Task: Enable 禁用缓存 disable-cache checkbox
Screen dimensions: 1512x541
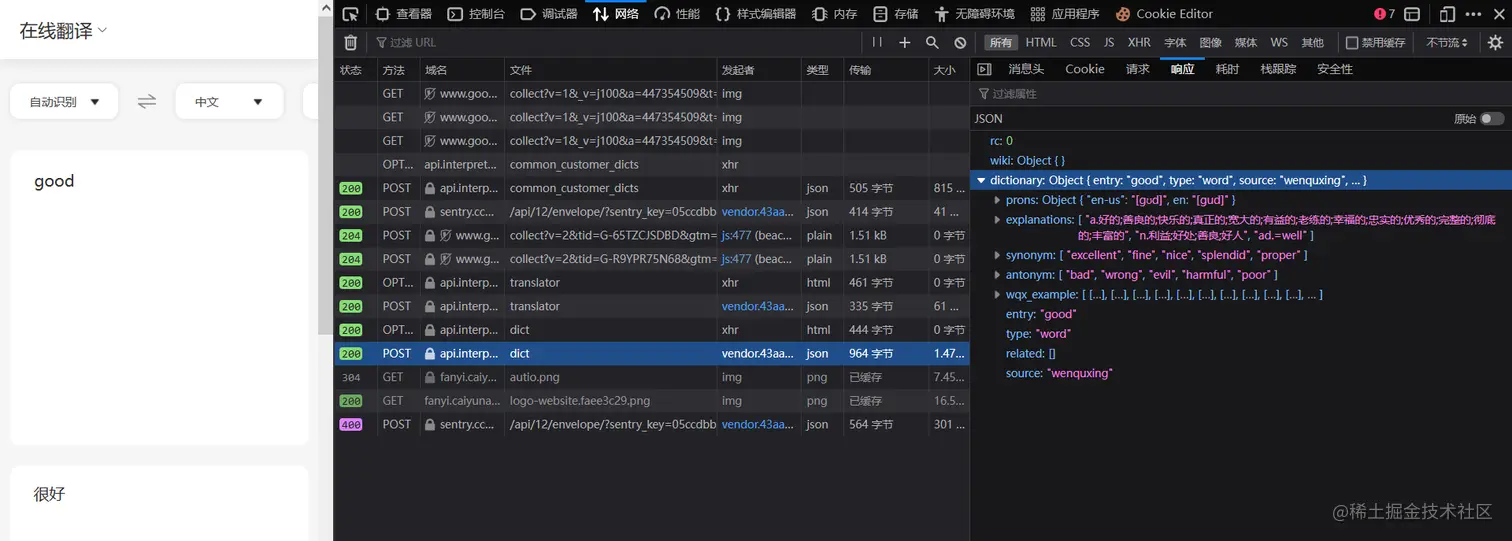Action: (1352, 43)
